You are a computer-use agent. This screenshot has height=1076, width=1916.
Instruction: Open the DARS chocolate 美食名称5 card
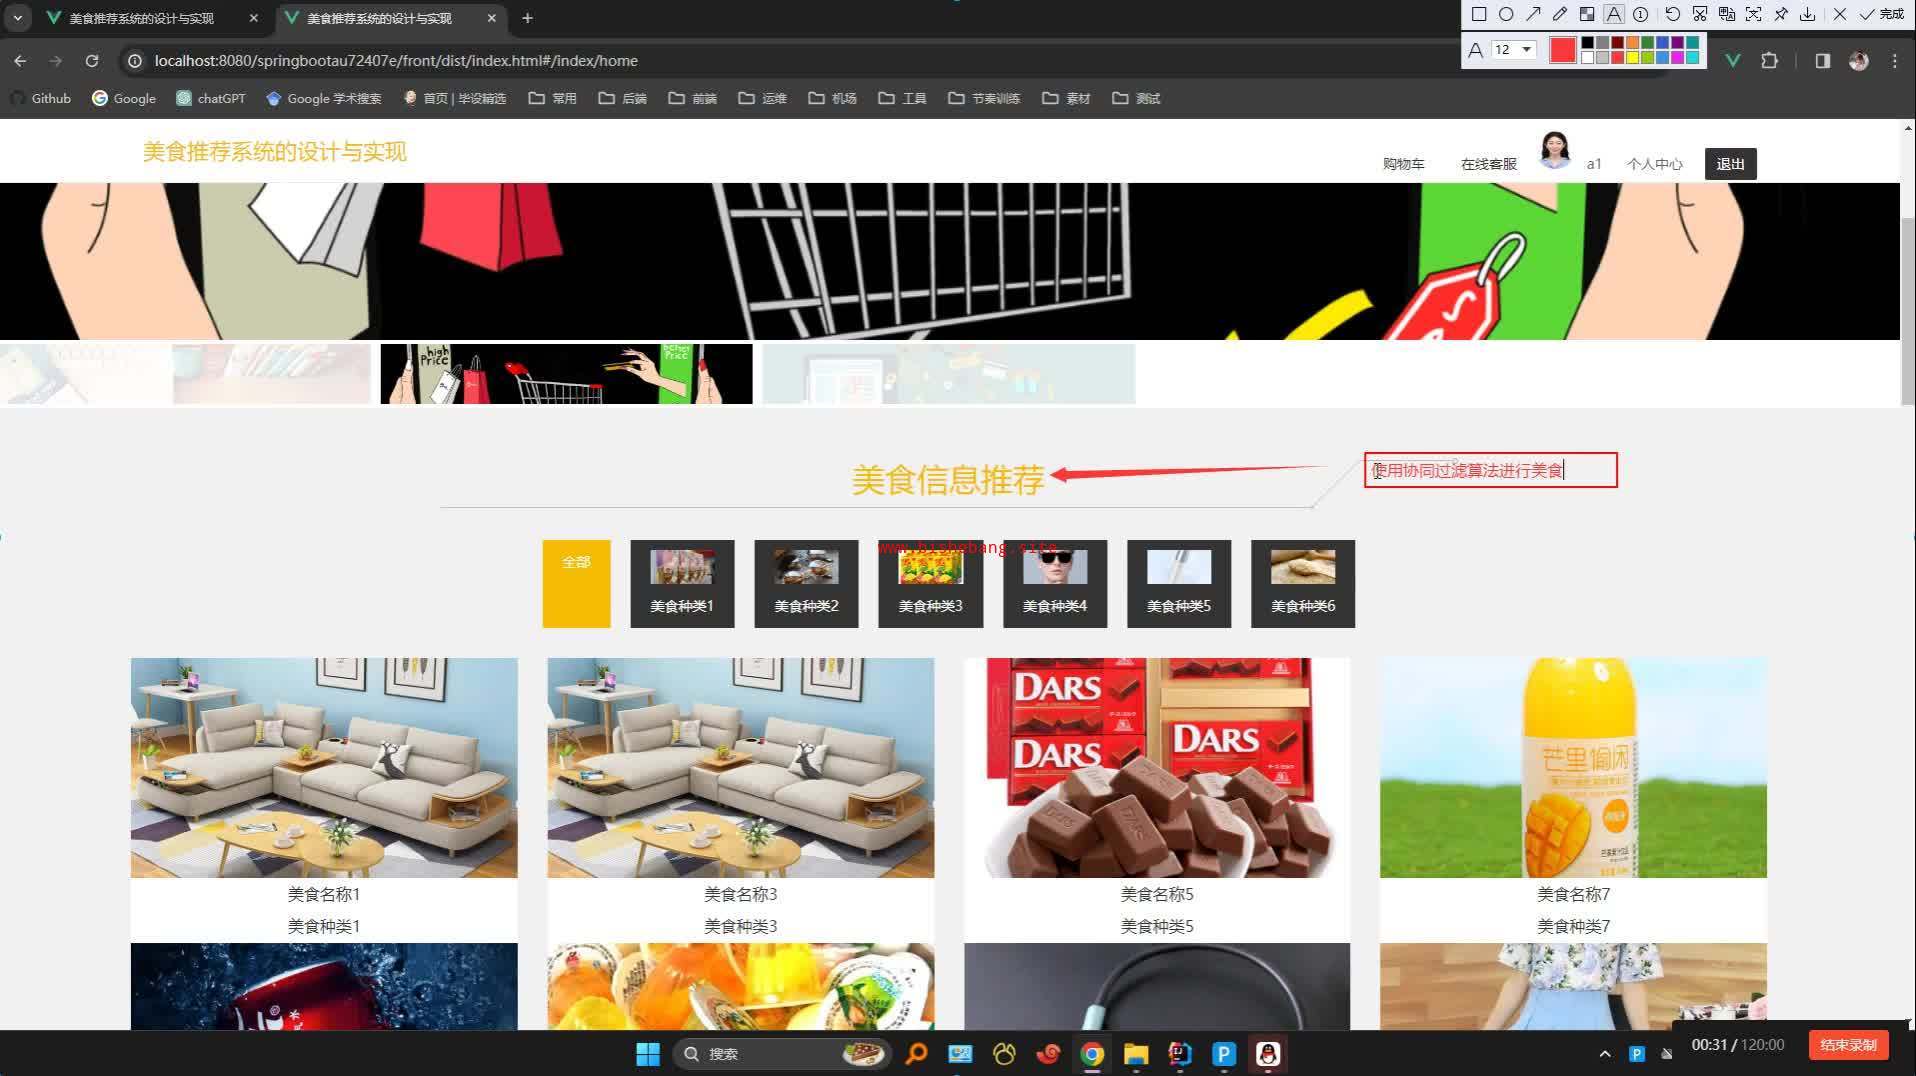coord(1156,768)
